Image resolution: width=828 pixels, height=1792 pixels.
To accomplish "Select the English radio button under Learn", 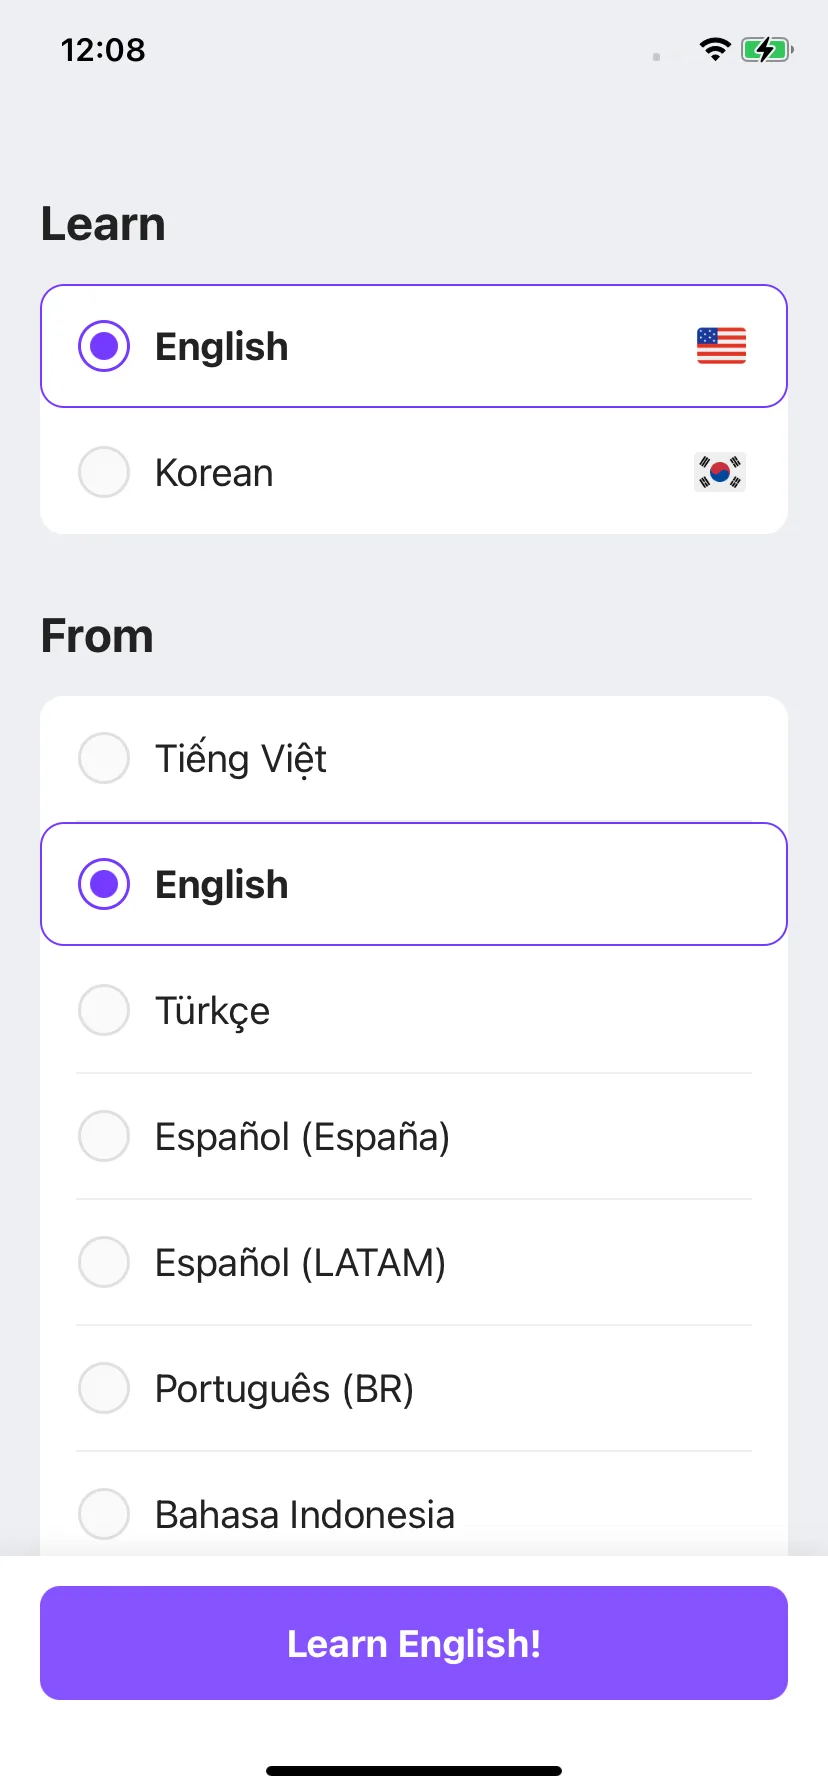I will point(104,346).
